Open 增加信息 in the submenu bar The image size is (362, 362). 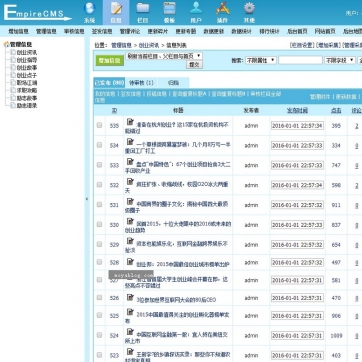(x=19, y=31)
